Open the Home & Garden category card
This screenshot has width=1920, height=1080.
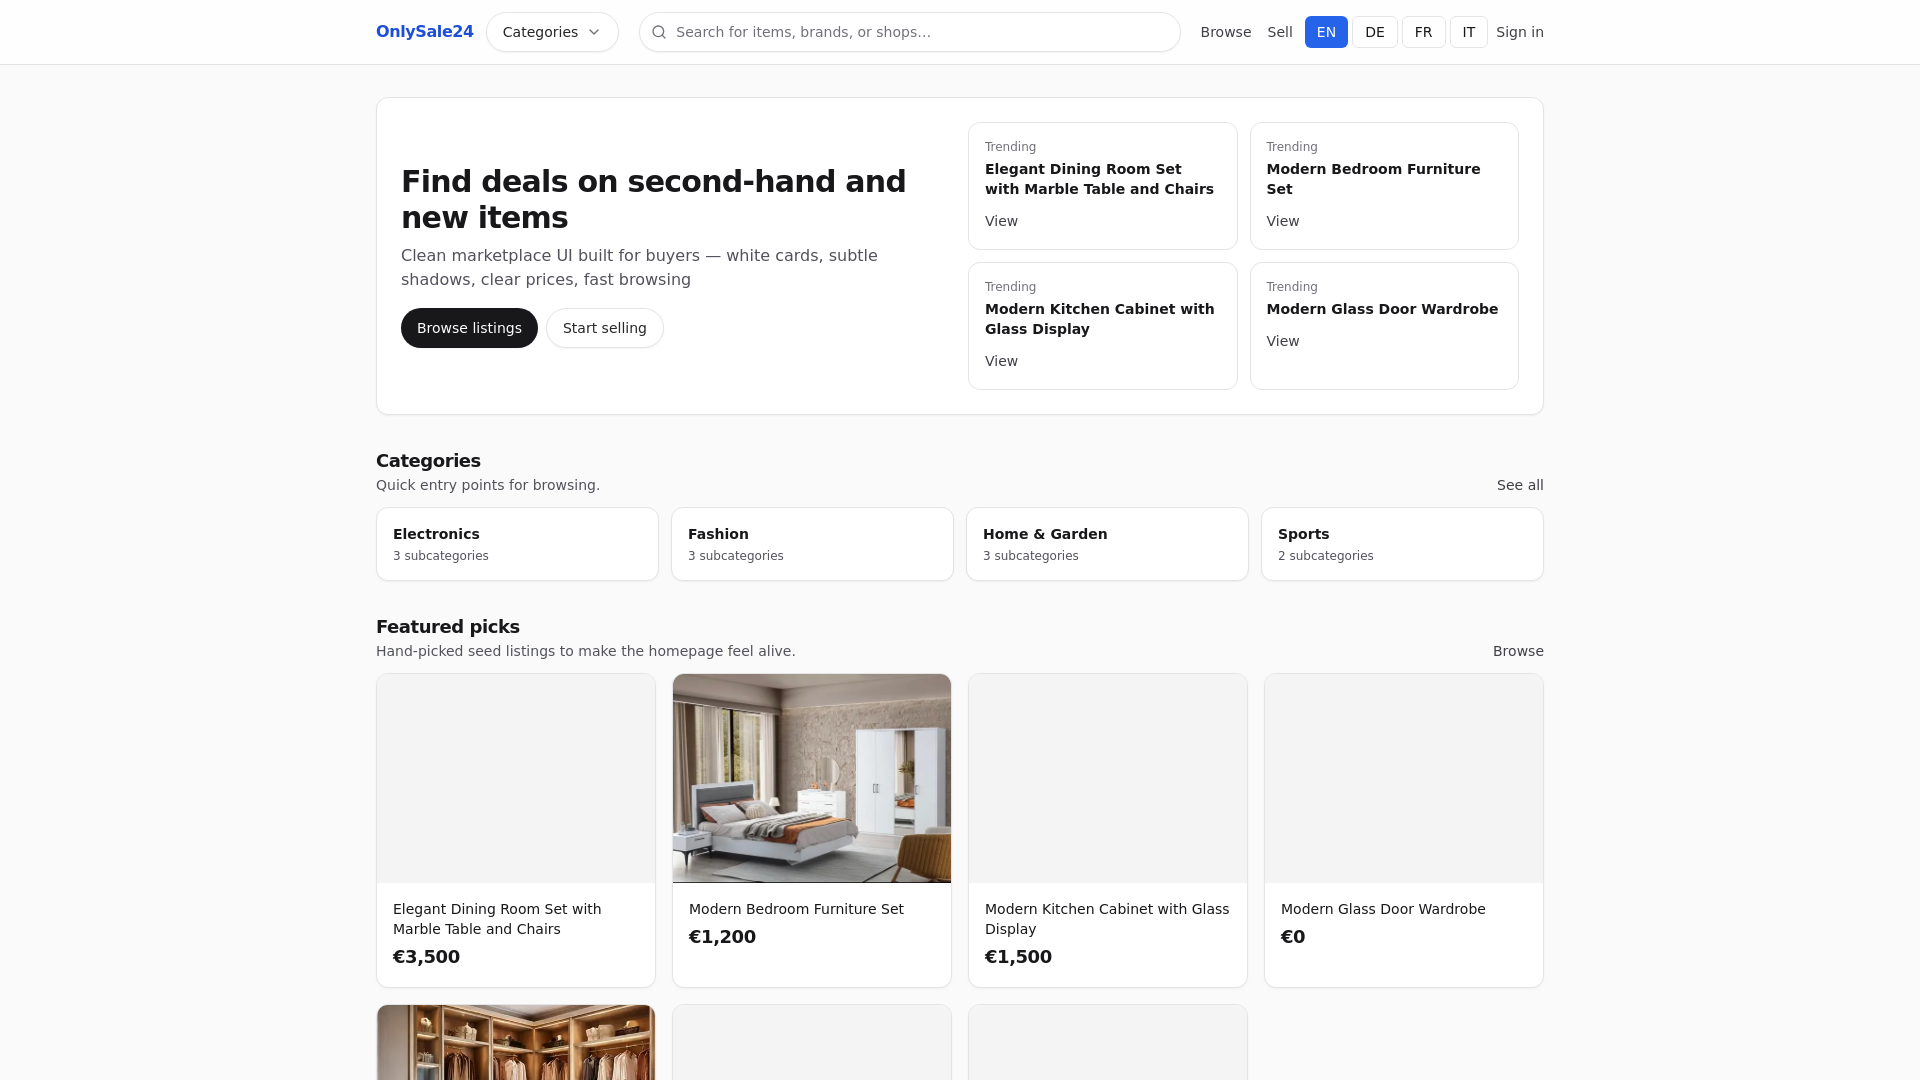(x=1107, y=544)
